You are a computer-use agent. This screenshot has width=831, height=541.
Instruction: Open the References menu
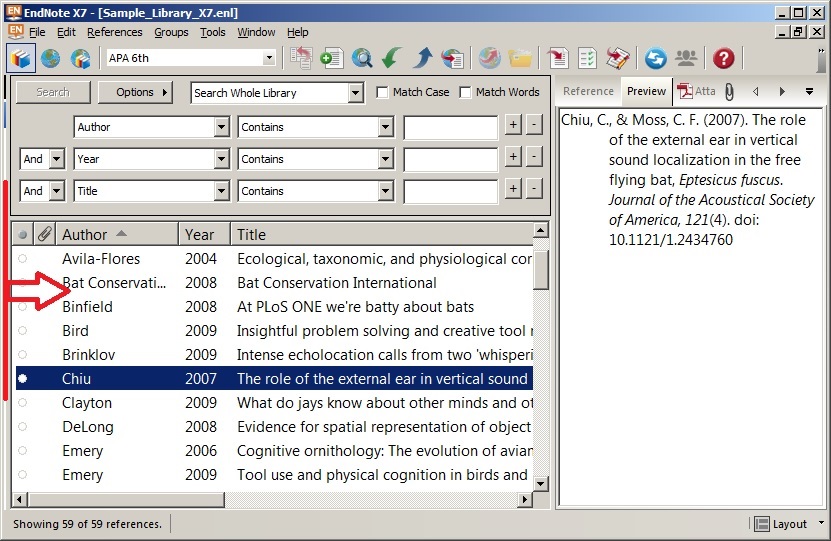114,32
